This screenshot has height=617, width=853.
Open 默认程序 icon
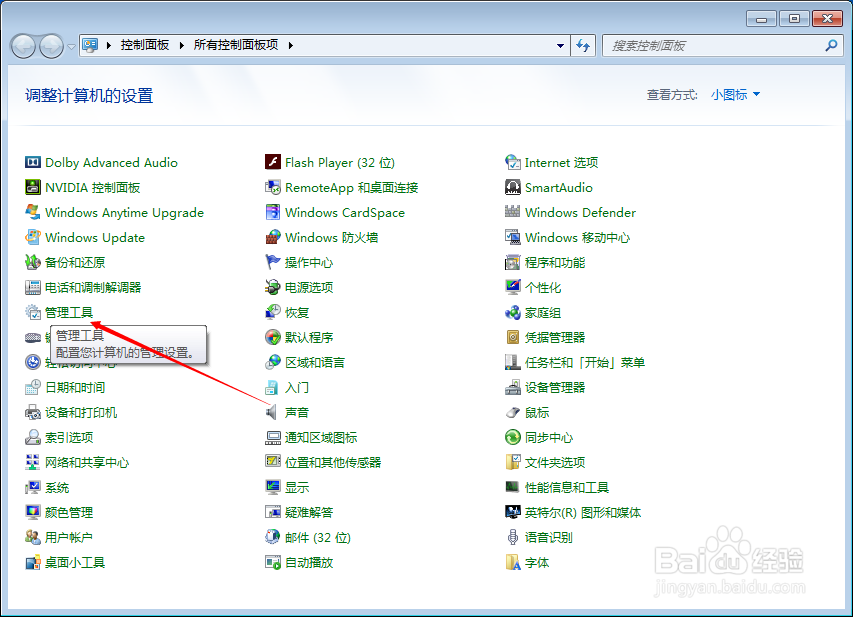(x=273, y=337)
